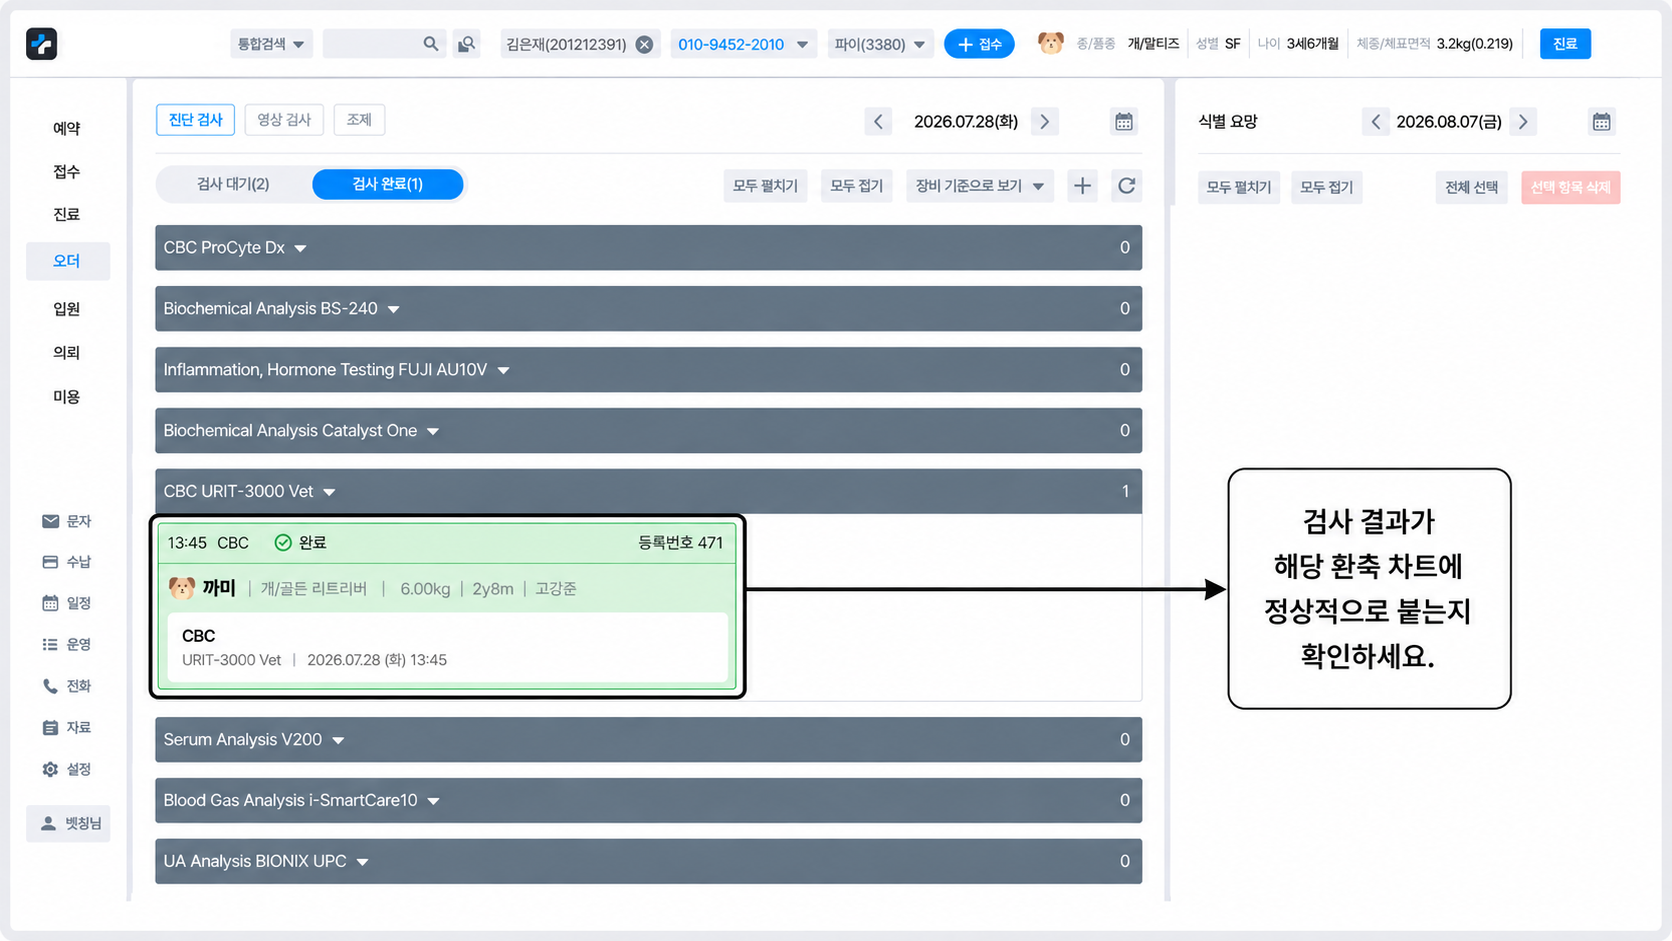This screenshot has height=941, width=1672.
Task: Expand UA Analysis BIONIX UPC section
Action: [x=648, y=861]
